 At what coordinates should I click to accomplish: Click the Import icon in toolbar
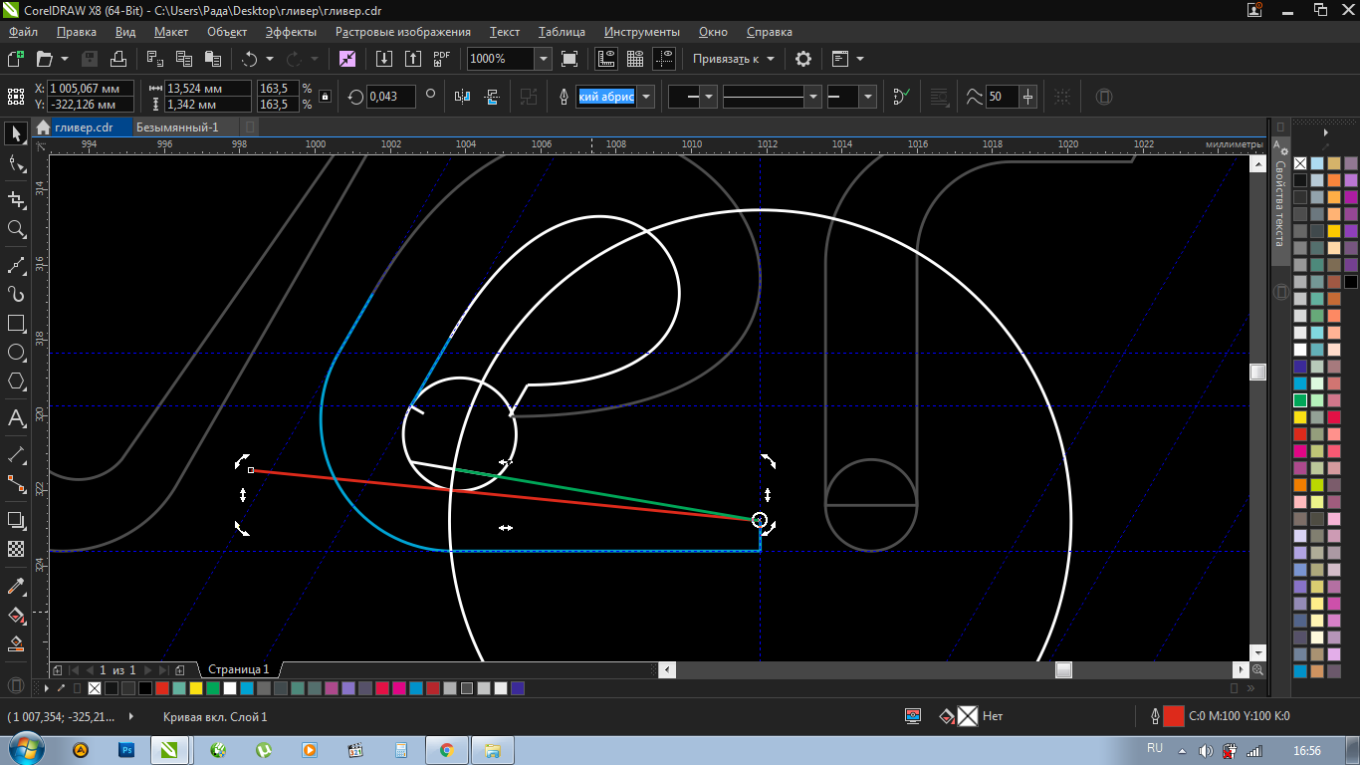point(384,59)
